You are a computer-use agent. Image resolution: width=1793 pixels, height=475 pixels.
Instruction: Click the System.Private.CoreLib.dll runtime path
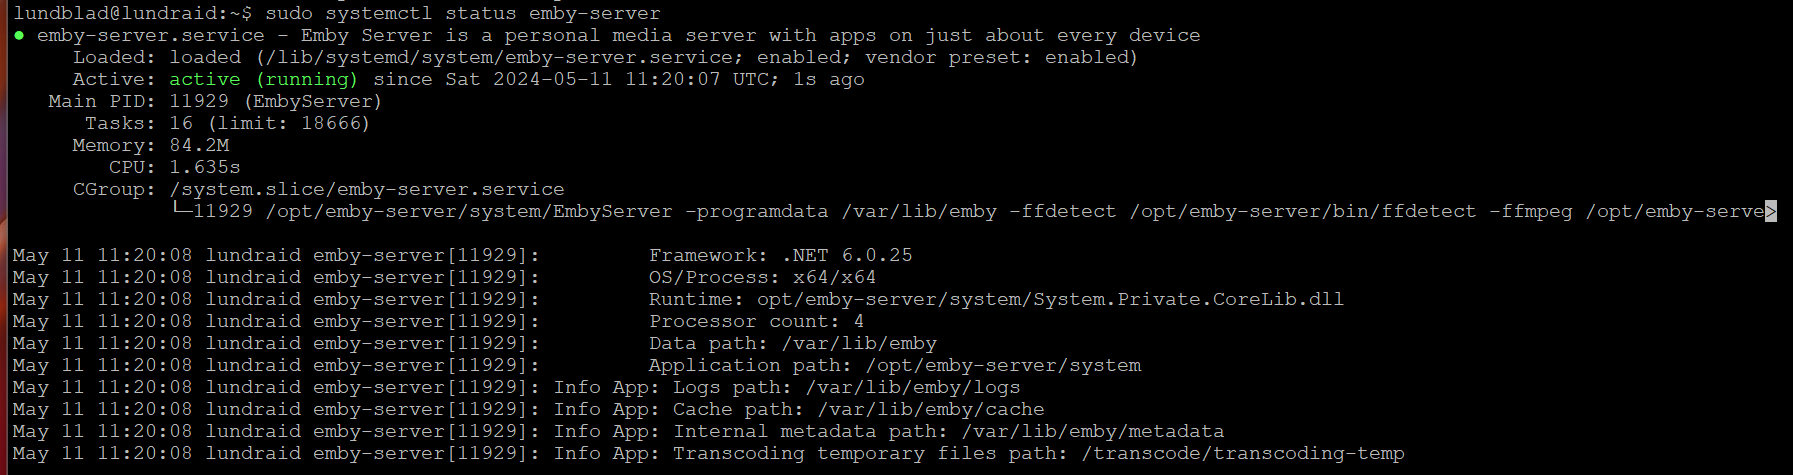(1050, 299)
